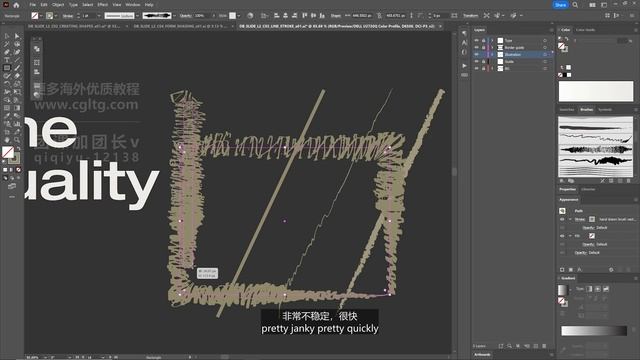Click the Recolor Artwork wheel icon

click(x=250, y=16)
